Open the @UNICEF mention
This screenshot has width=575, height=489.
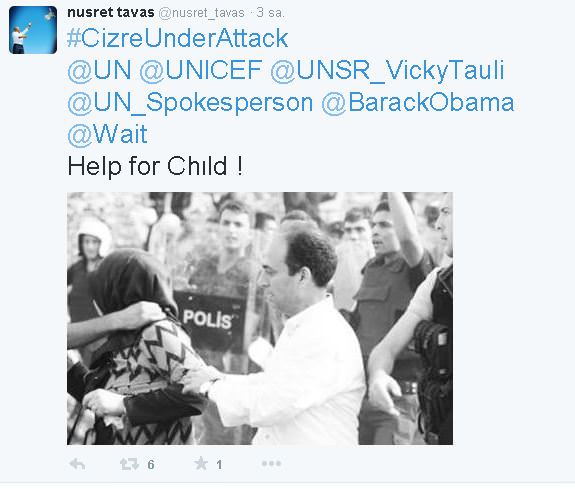(x=201, y=70)
